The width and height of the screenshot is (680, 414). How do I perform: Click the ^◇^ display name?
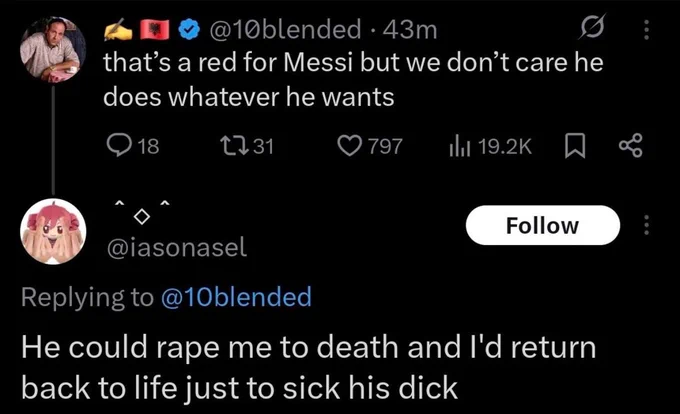pyautogui.click(x=141, y=212)
